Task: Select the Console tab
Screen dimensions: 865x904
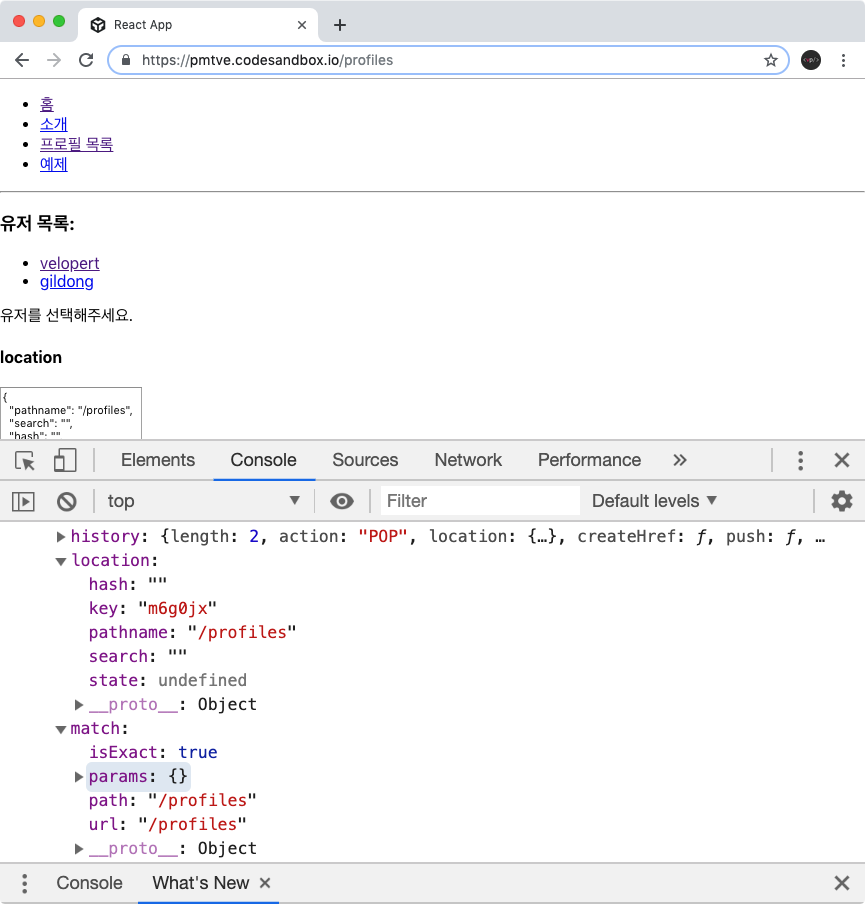Action: 264,460
